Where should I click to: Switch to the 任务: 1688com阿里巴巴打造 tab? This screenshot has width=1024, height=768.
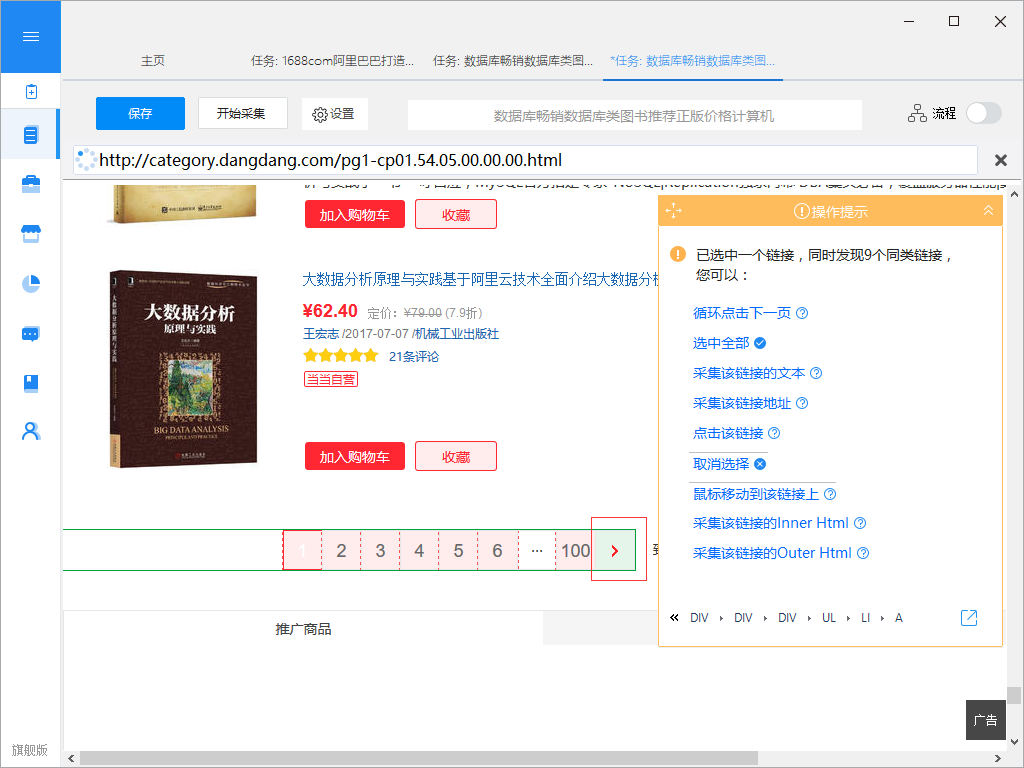(x=332, y=61)
